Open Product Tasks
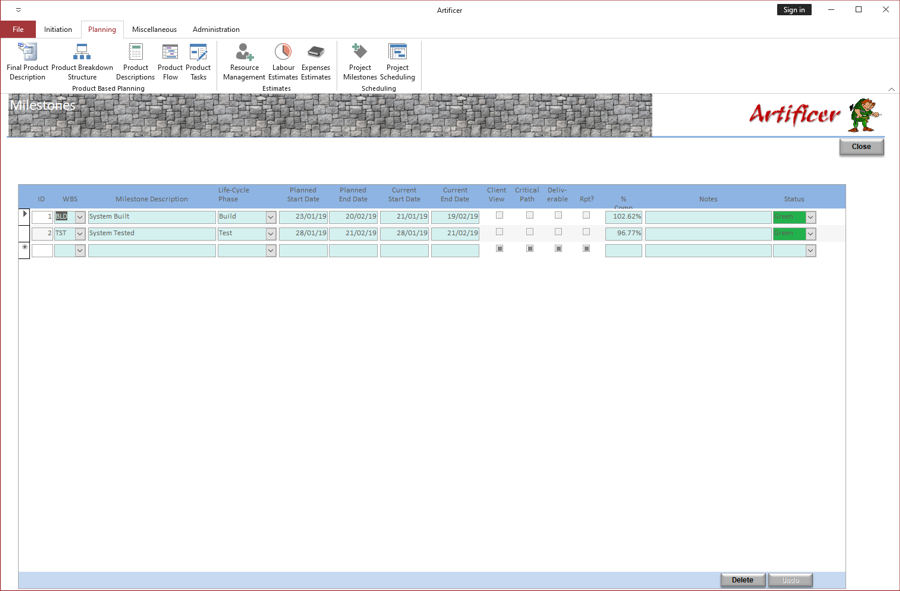This screenshot has height=591, width=900. [198, 62]
